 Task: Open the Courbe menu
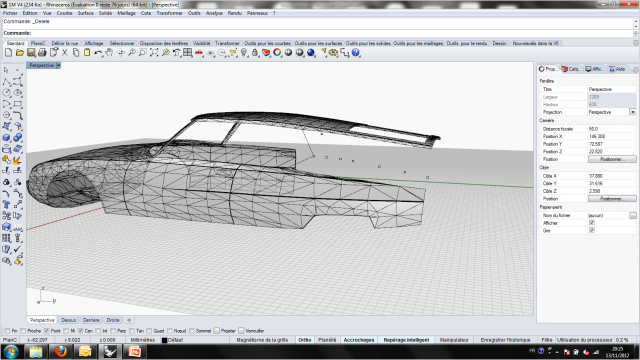pyautogui.click(x=64, y=13)
